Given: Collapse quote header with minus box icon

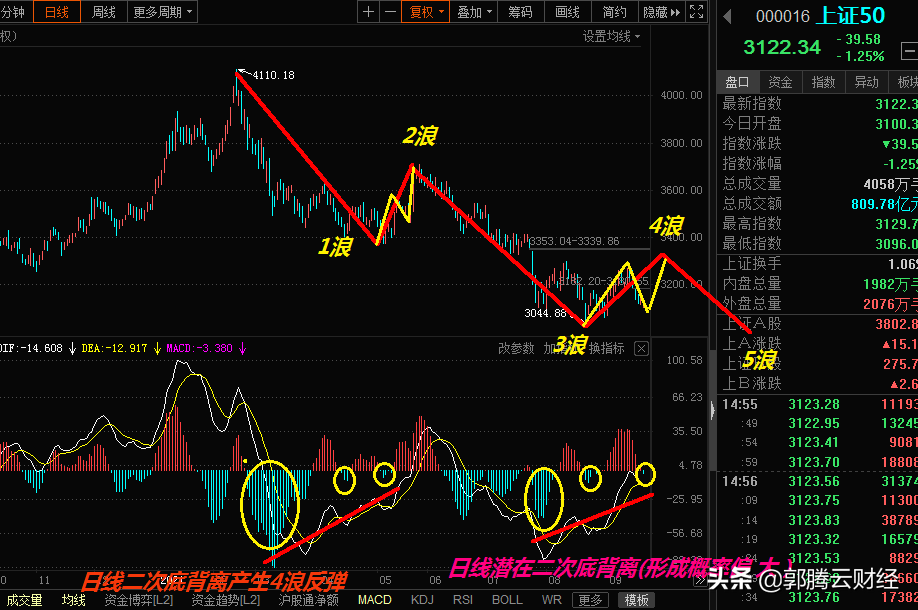Looking at the screenshot, I should (x=910, y=52).
